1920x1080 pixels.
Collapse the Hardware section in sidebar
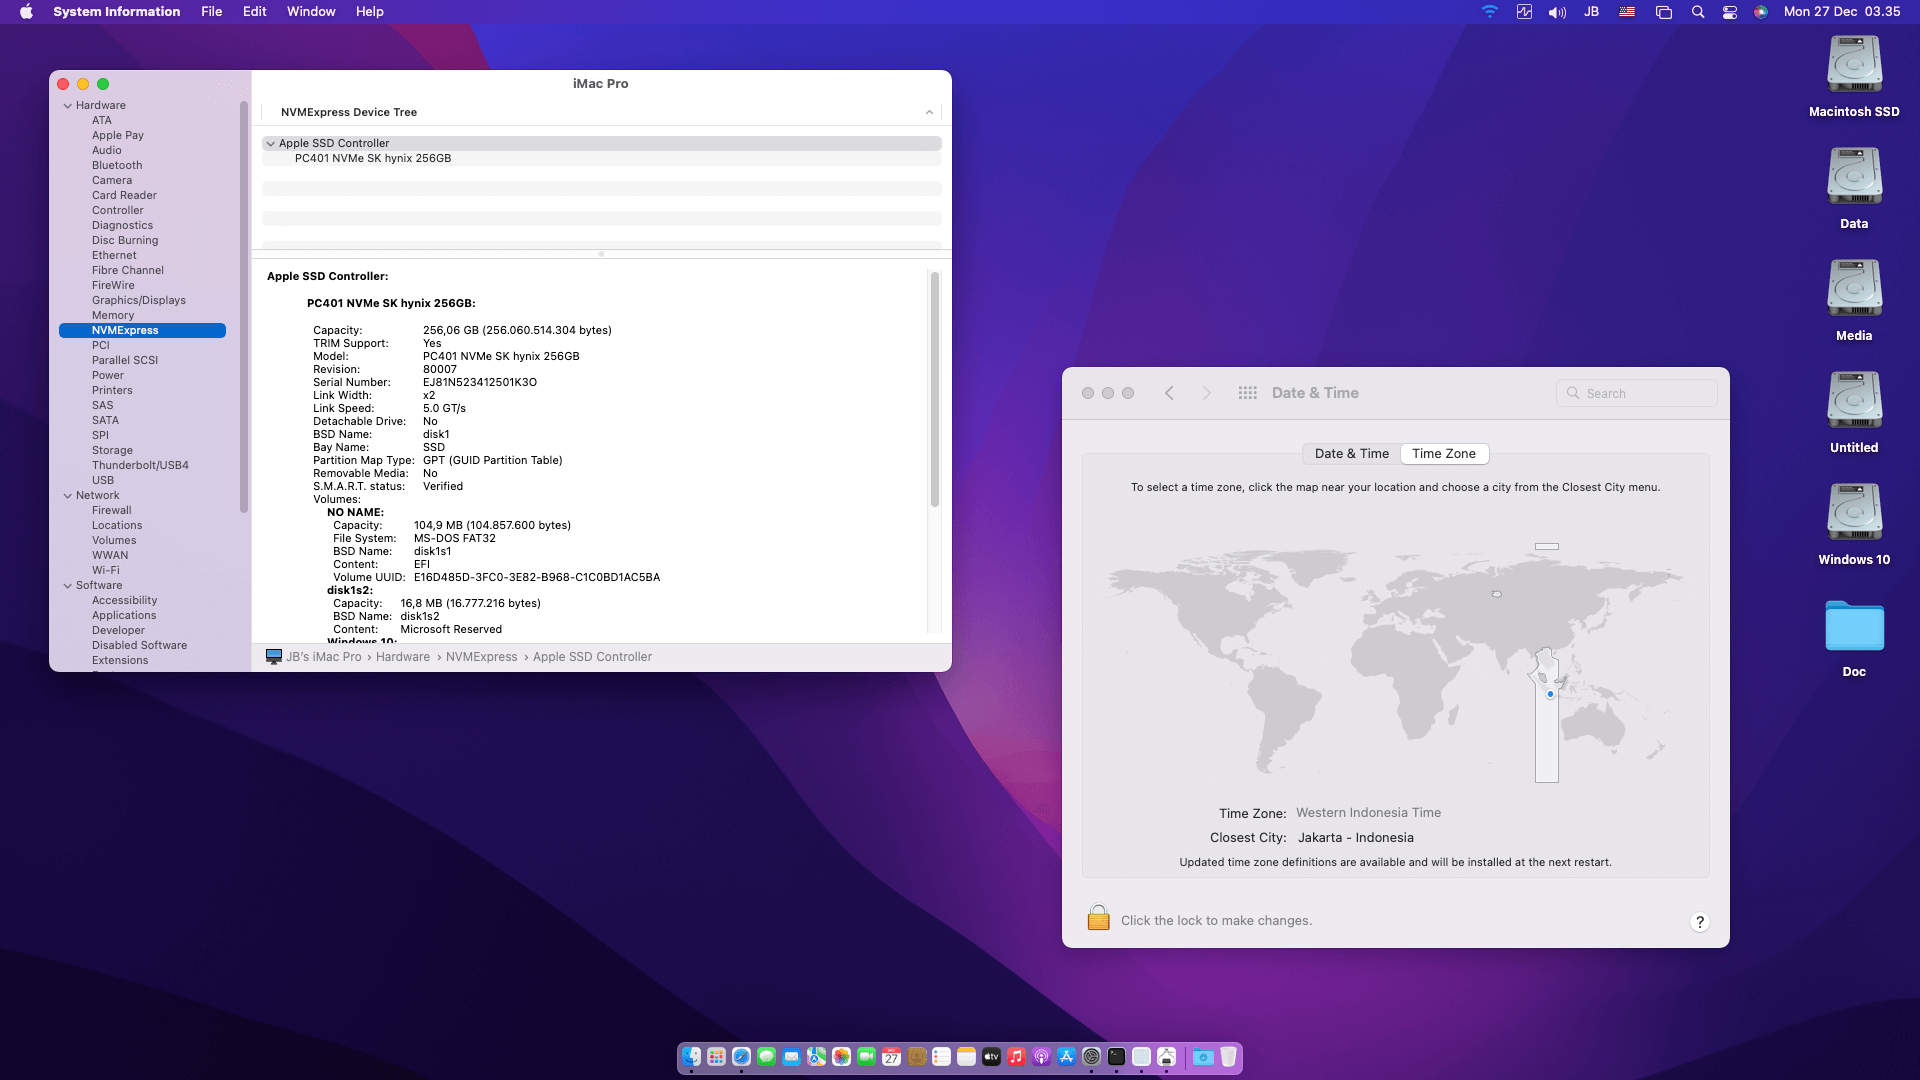[68, 106]
